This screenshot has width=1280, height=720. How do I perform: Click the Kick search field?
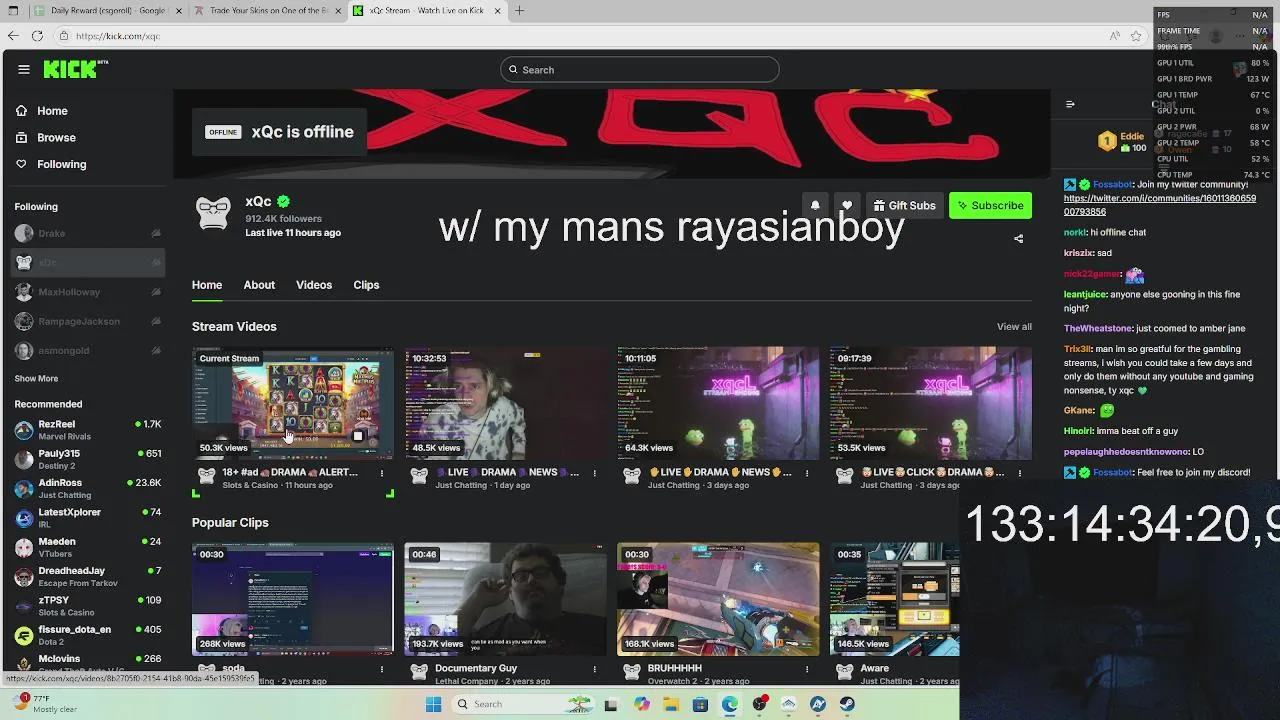(640, 69)
